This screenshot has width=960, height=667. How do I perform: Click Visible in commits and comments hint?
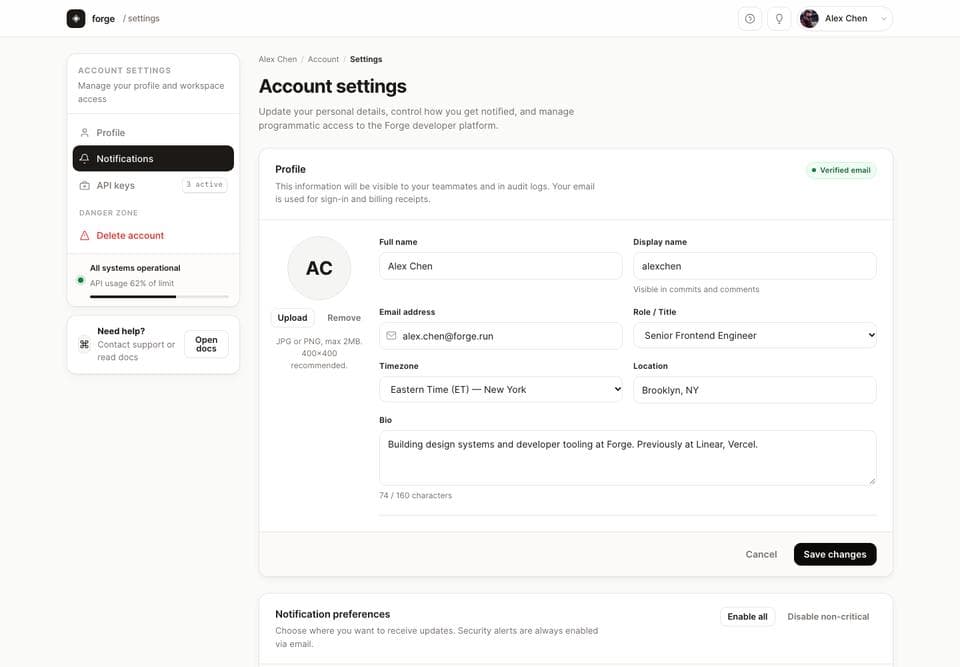(696, 289)
